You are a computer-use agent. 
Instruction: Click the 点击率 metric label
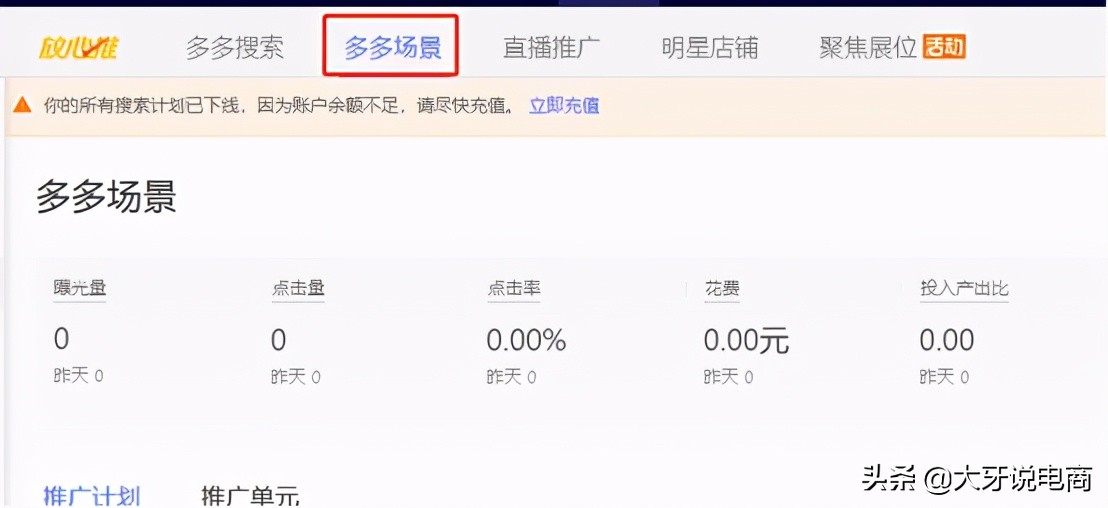click(x=514, y=288)
